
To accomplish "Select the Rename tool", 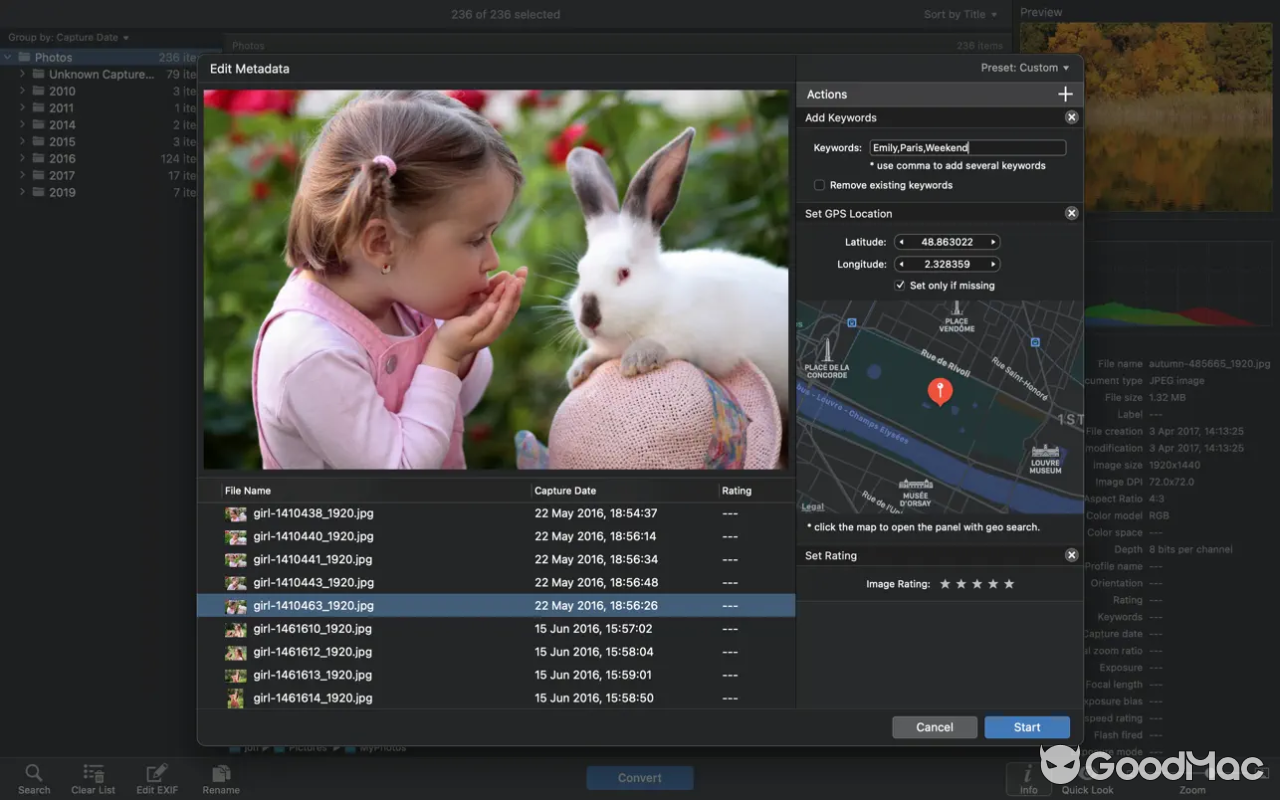I will (x=220, y=778).
